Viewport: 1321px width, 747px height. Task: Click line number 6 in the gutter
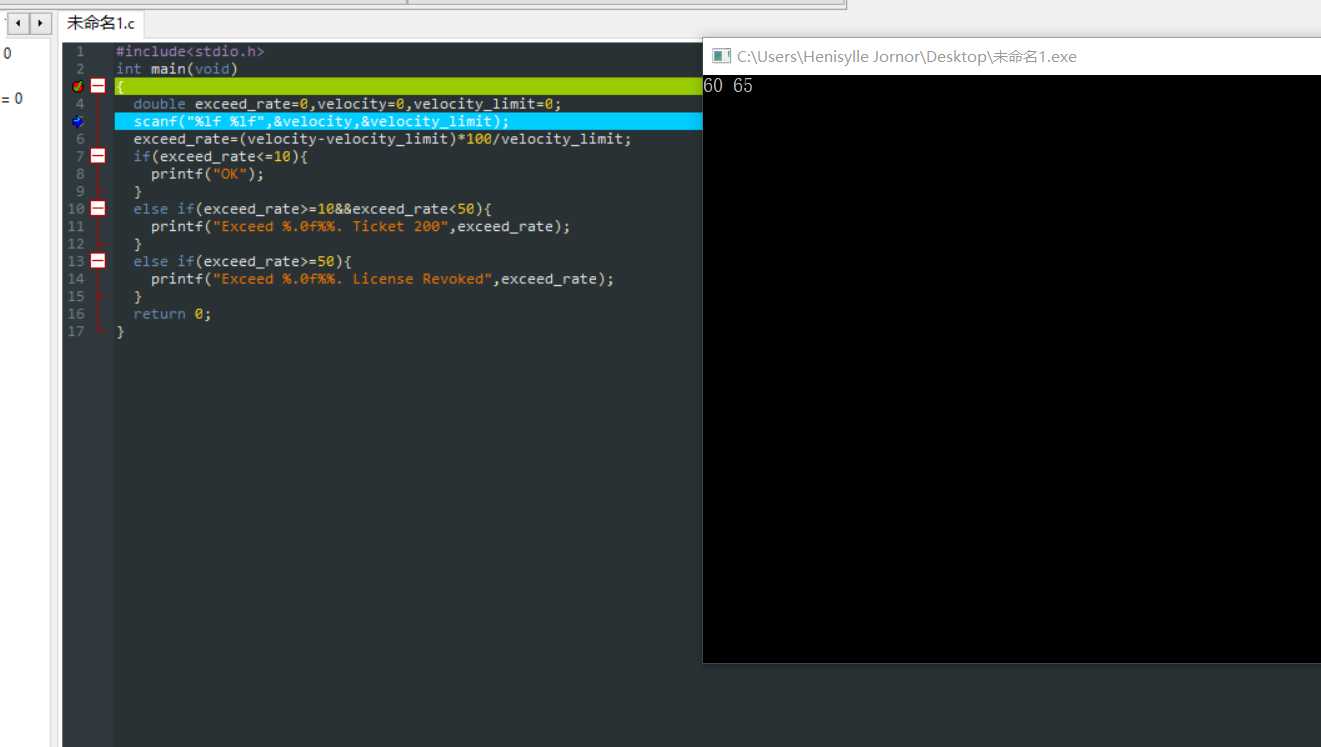pos(80,139)
